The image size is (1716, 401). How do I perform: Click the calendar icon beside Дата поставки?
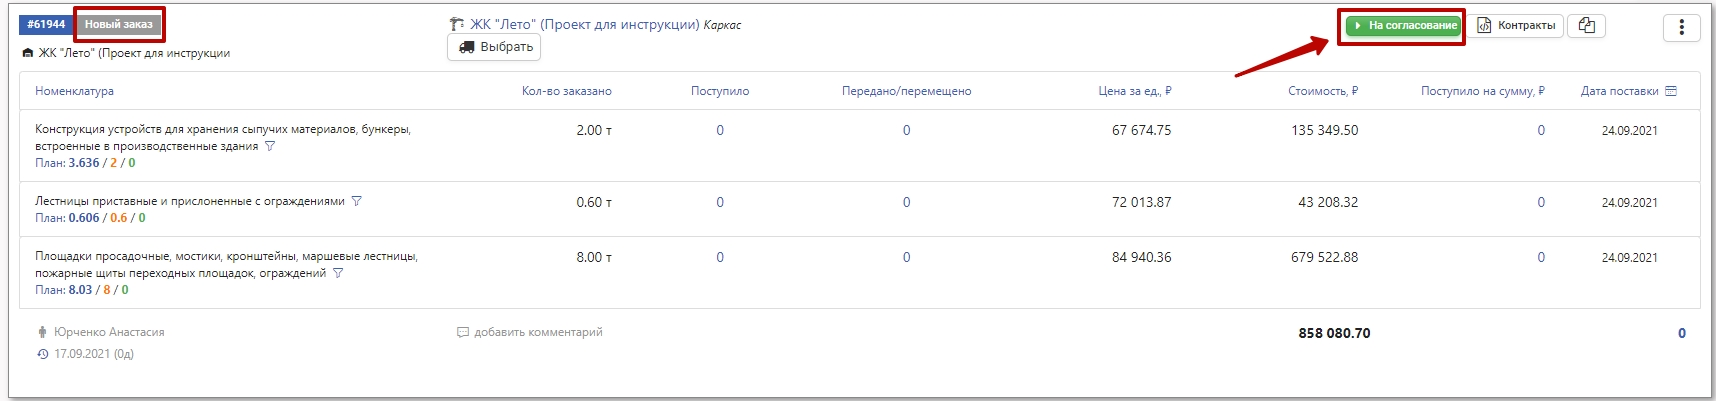coord(1671,91)
